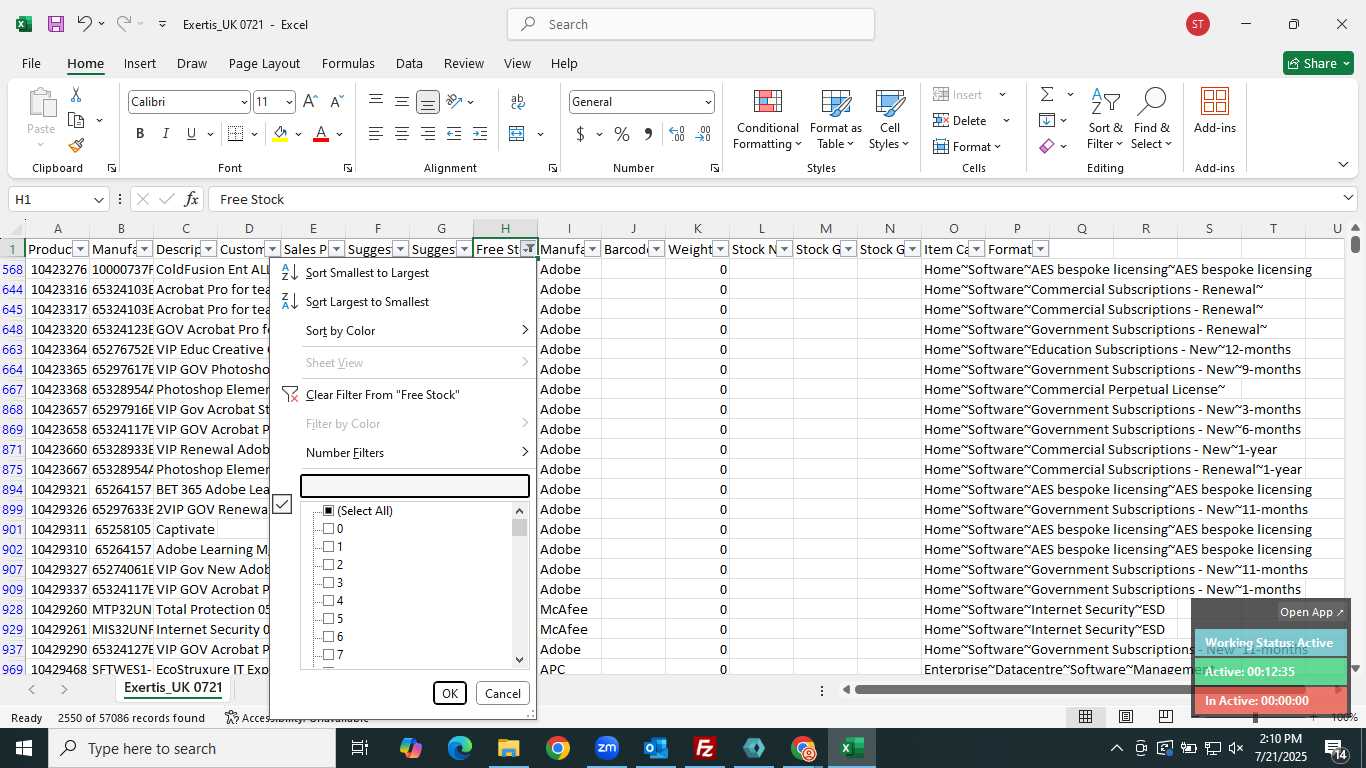Click Increase Decimal icon
The height and width of the screenshot is (768, 1366).
[x=677, y=134]
